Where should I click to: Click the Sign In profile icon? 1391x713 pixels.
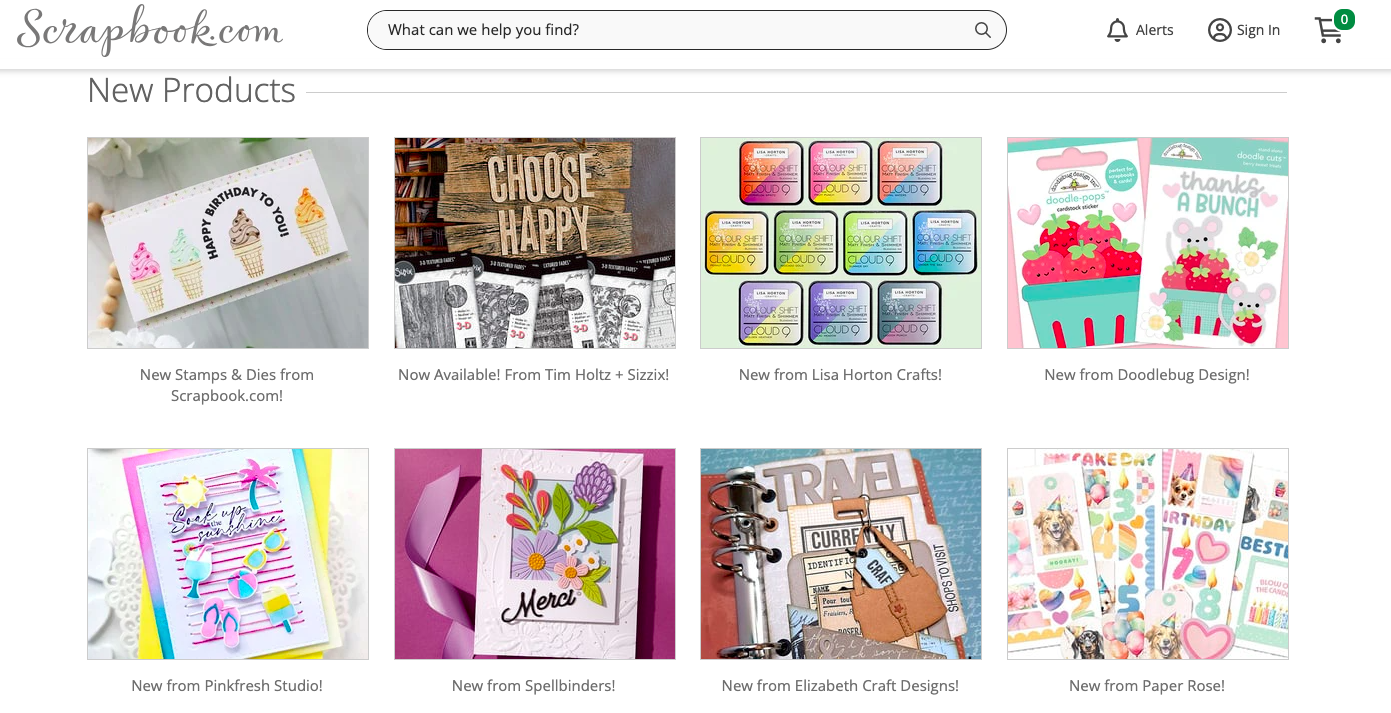pos(1219,30)
